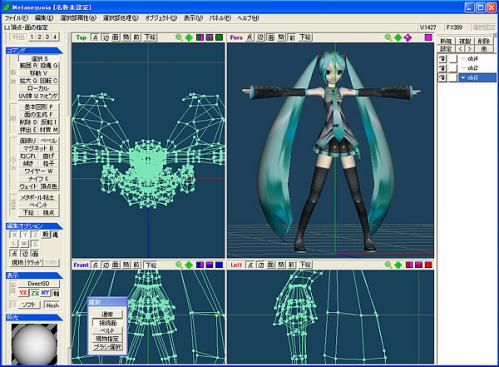The width and height of the screenshot is (499, 367).
Task: Click the magnifier zoom icon in Pers view
Action: (x=388, y=37)
